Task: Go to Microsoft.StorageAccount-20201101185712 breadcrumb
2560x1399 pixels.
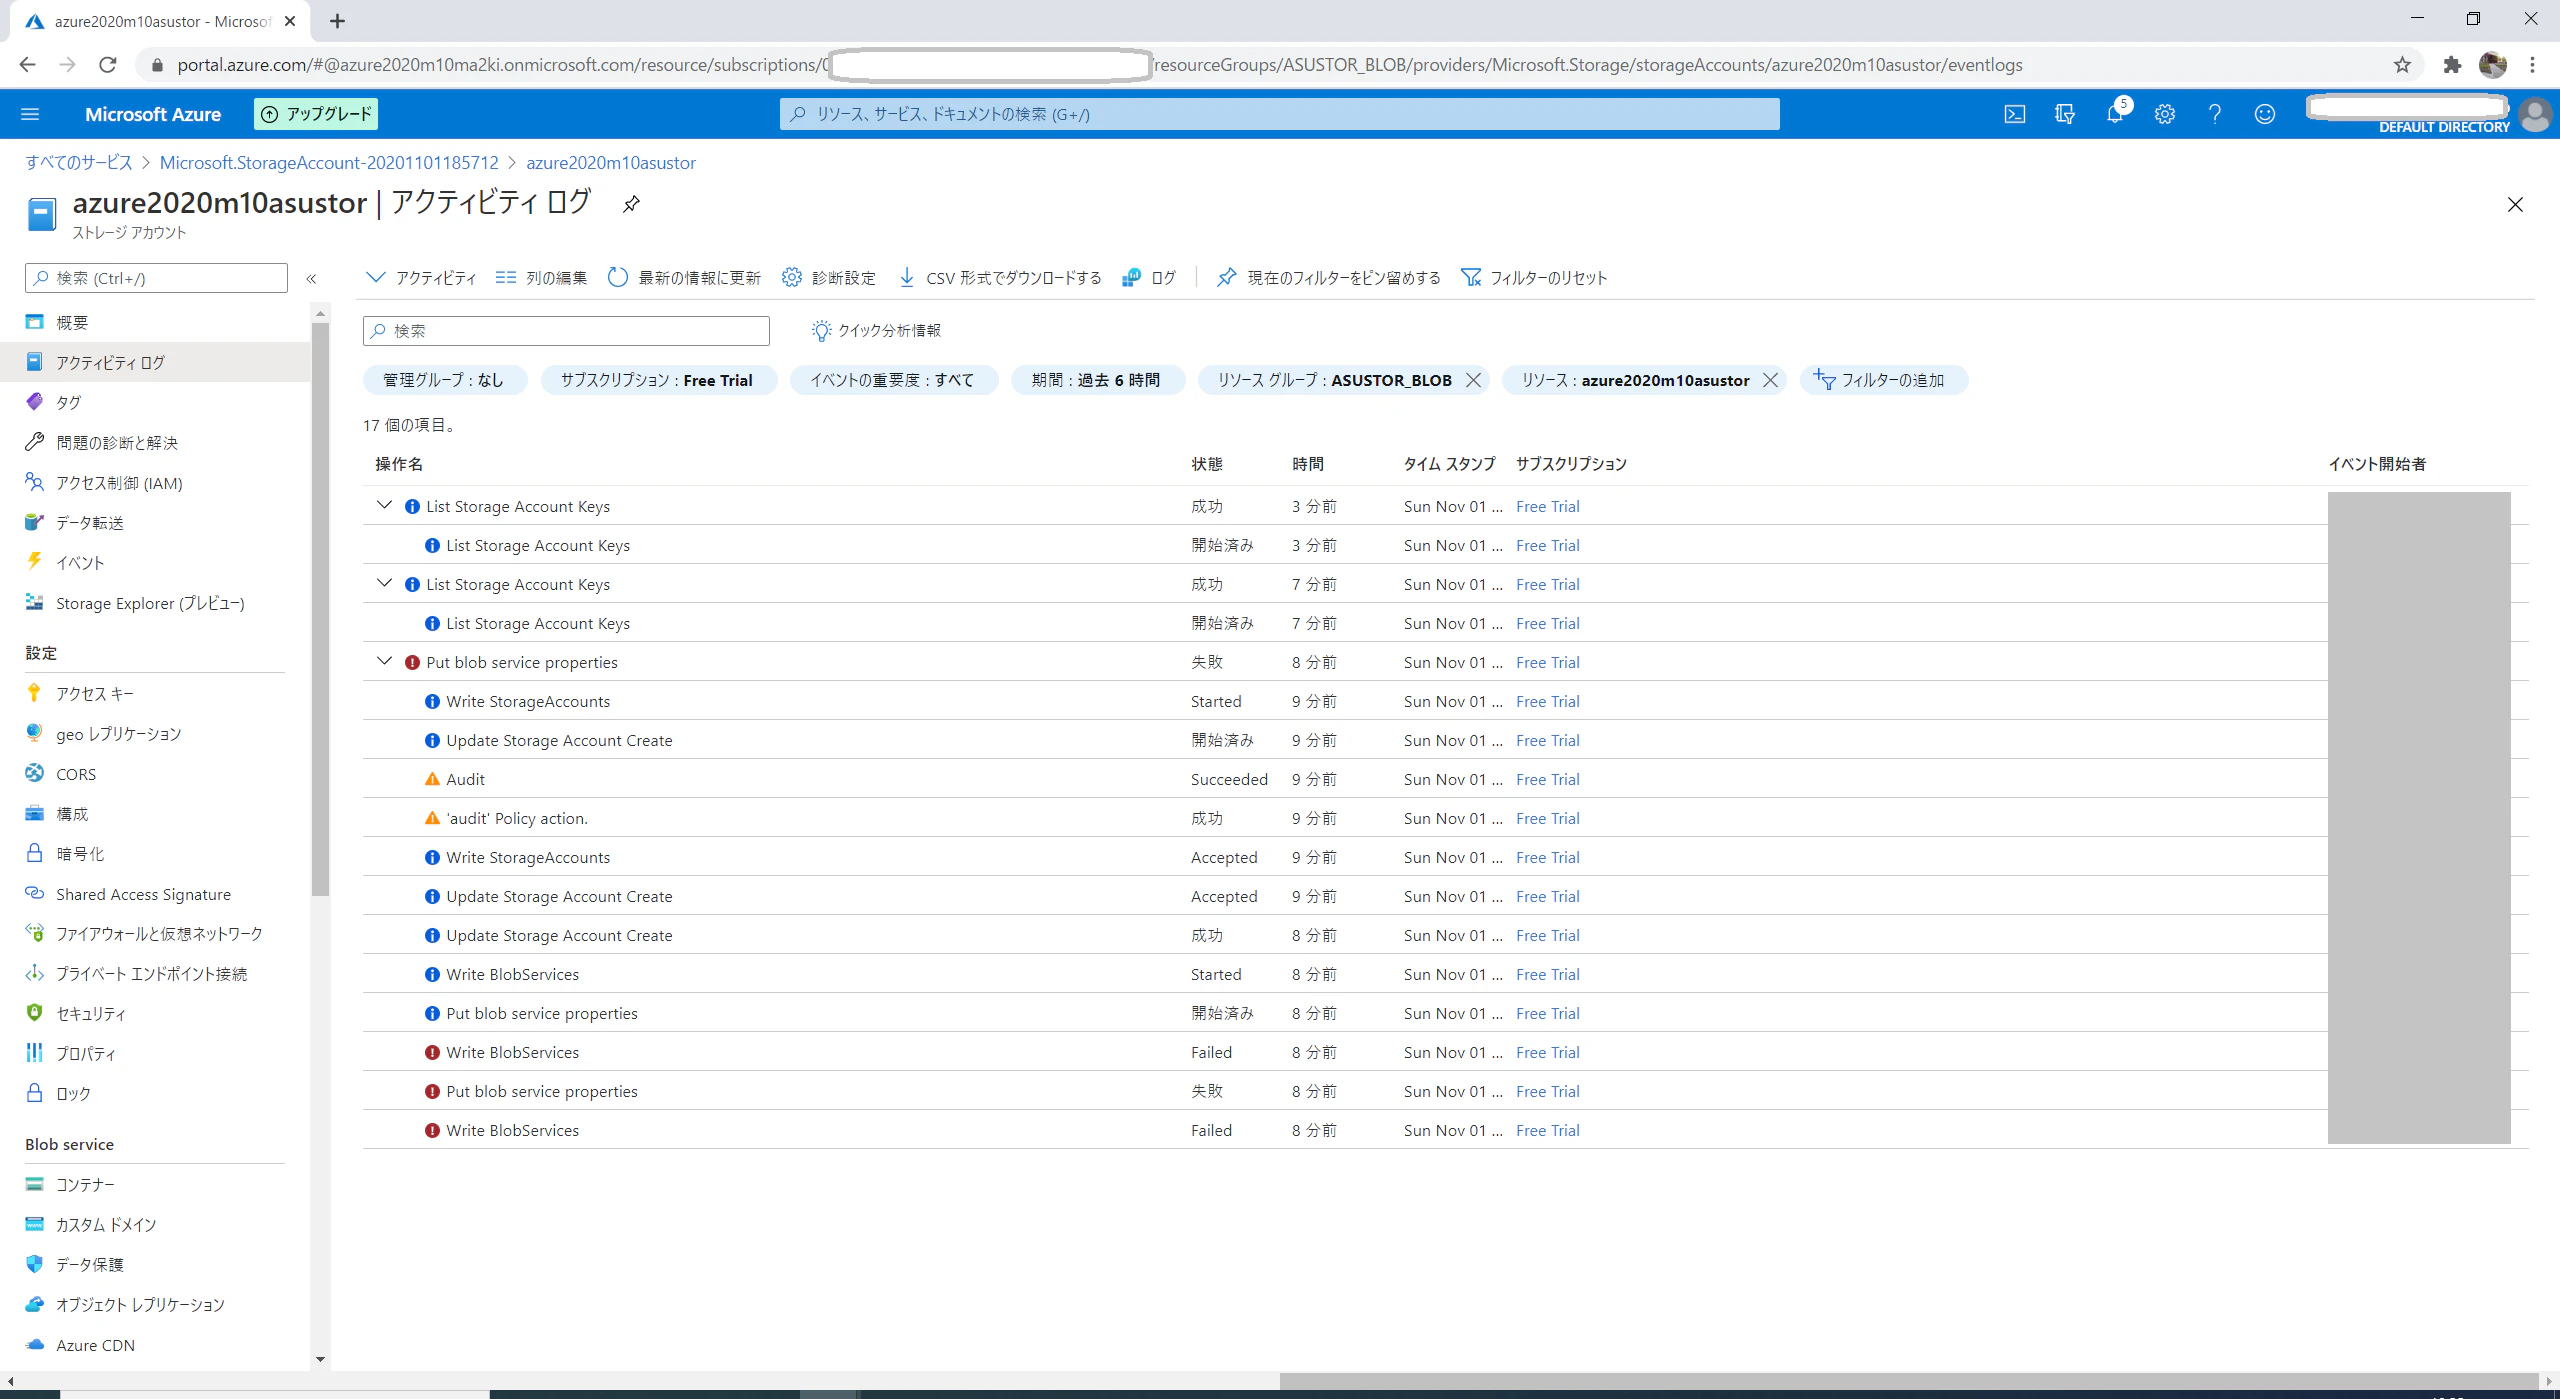Action: click(329, 162)
